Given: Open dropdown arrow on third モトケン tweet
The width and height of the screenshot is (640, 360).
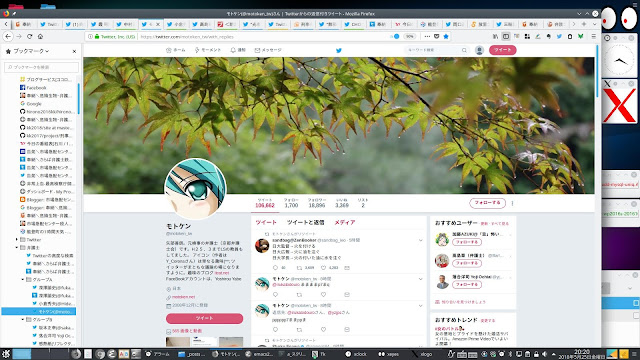Looking at the screenshot, I should pos(420,305).
